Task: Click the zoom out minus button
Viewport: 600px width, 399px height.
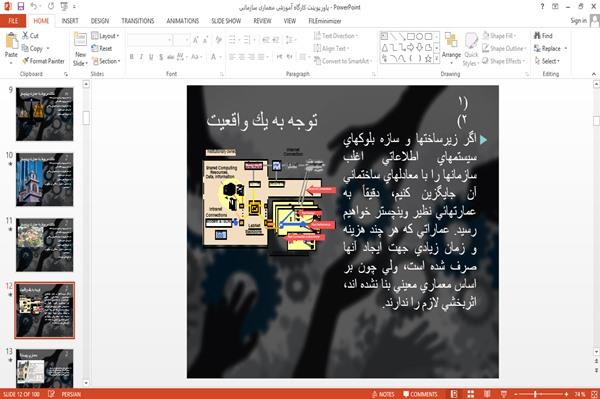Action: (515, 394)
